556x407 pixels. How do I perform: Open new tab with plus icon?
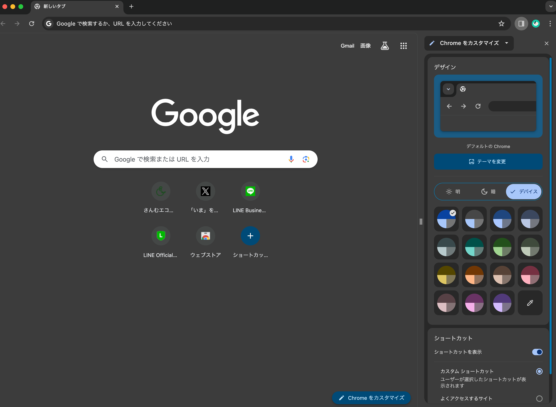click(131, 6)
